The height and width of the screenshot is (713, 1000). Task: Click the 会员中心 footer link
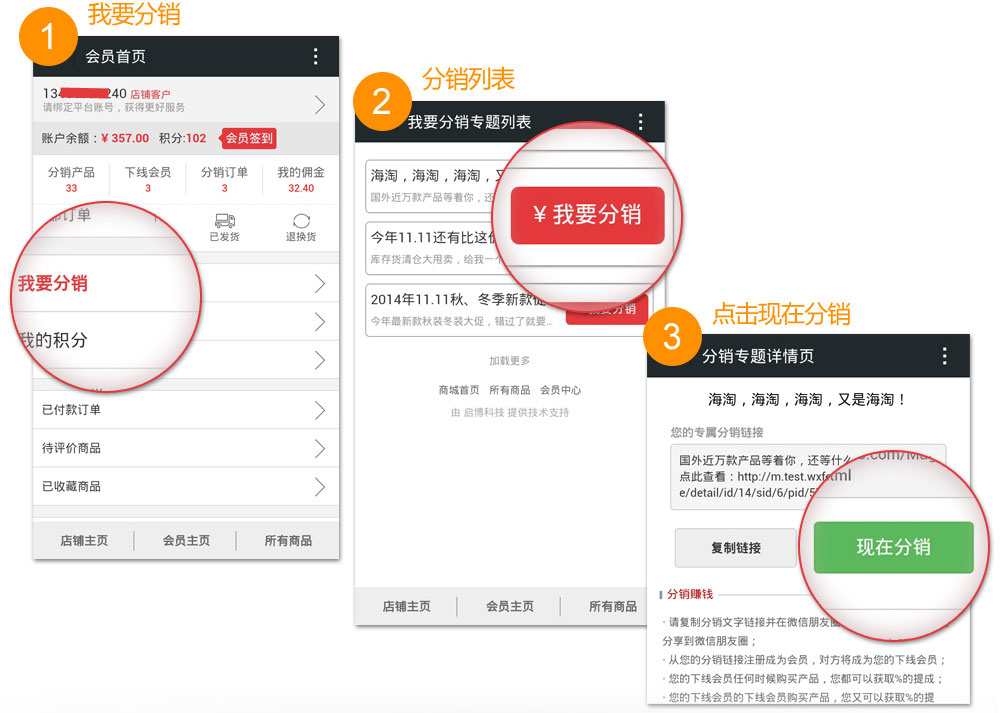click(560, 390)
